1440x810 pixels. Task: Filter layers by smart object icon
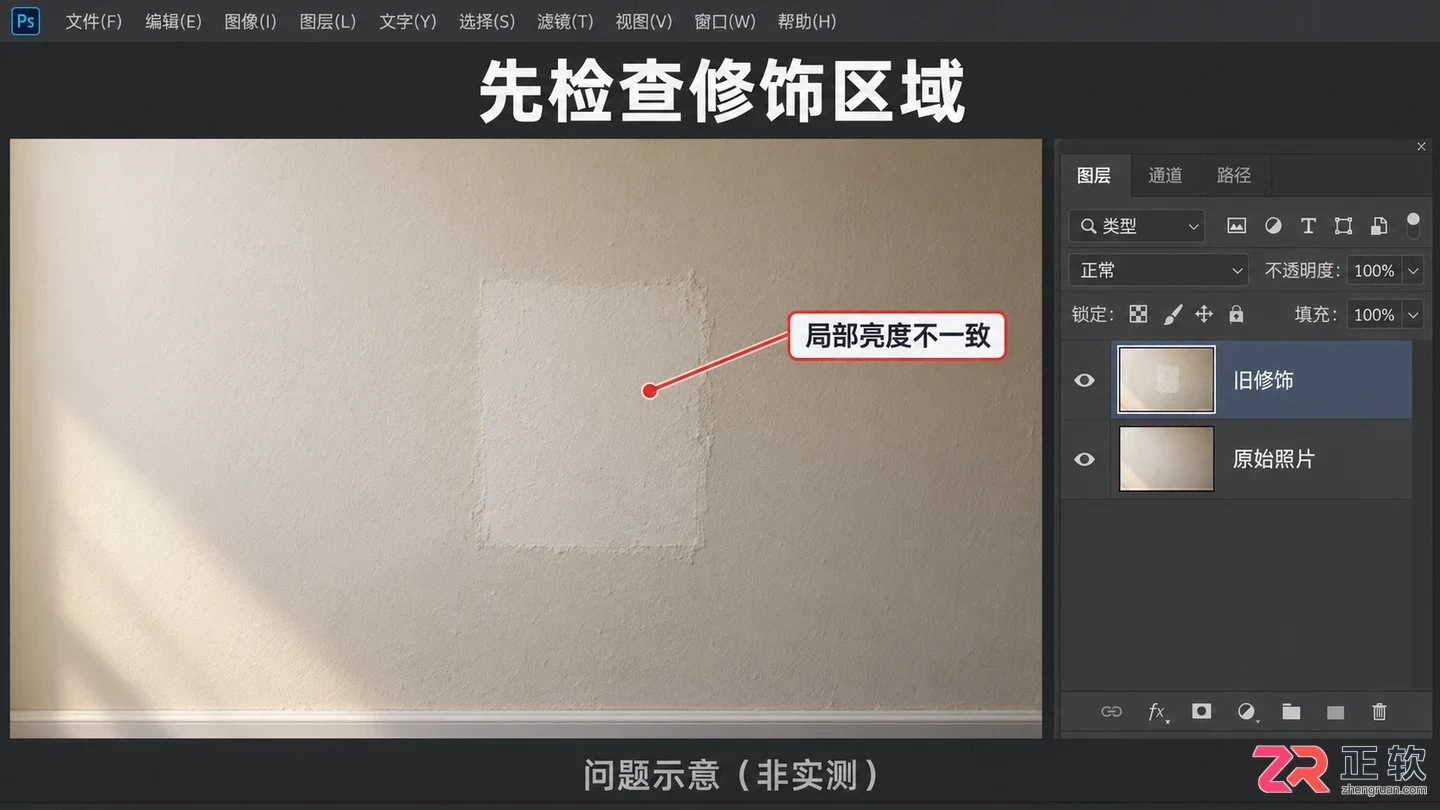click(1379, 226)
